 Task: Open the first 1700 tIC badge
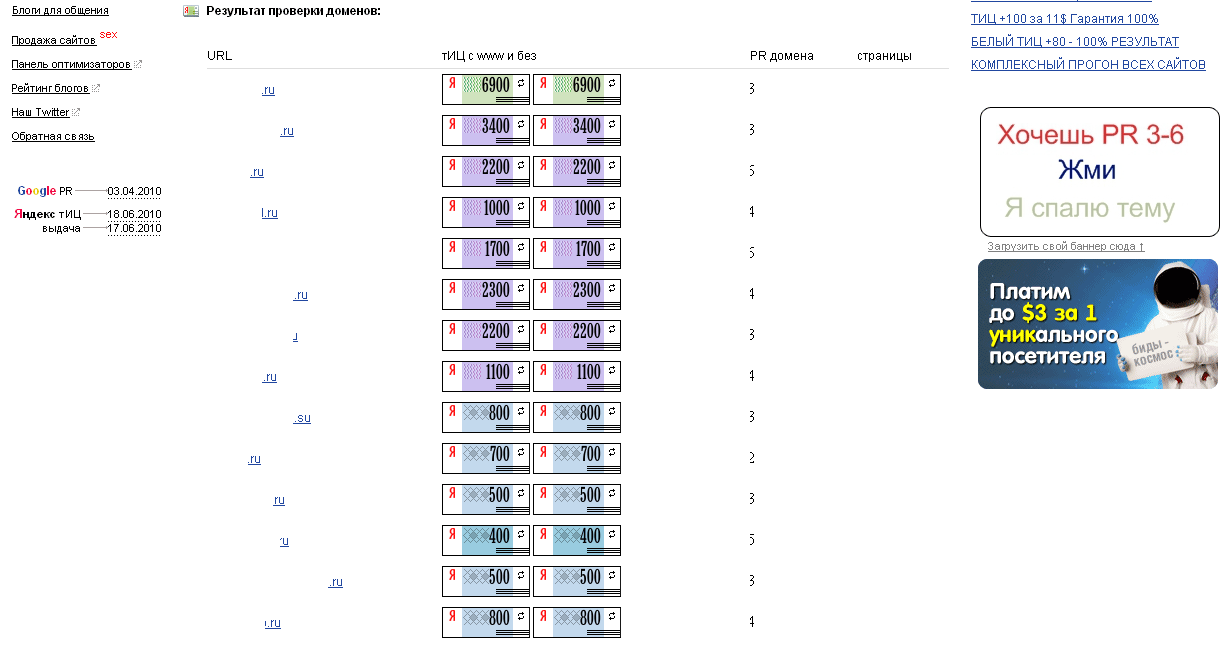click(x=486, y=253)
